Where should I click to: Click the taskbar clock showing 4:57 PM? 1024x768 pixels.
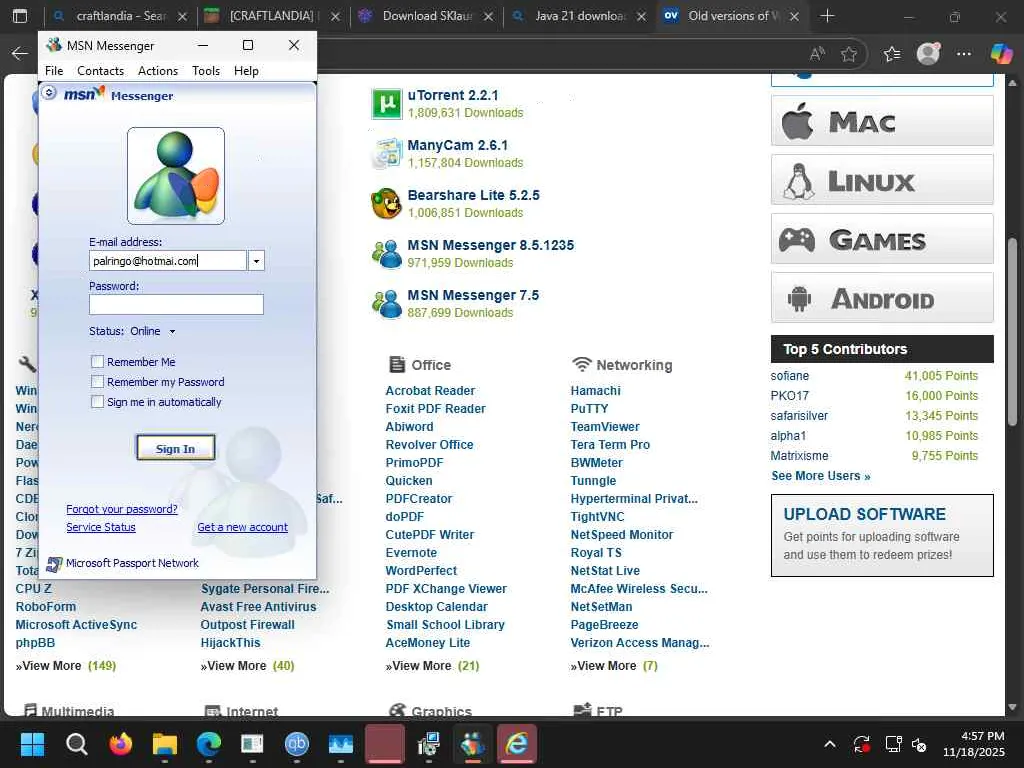pyautogui.click(x=974, y=744)
